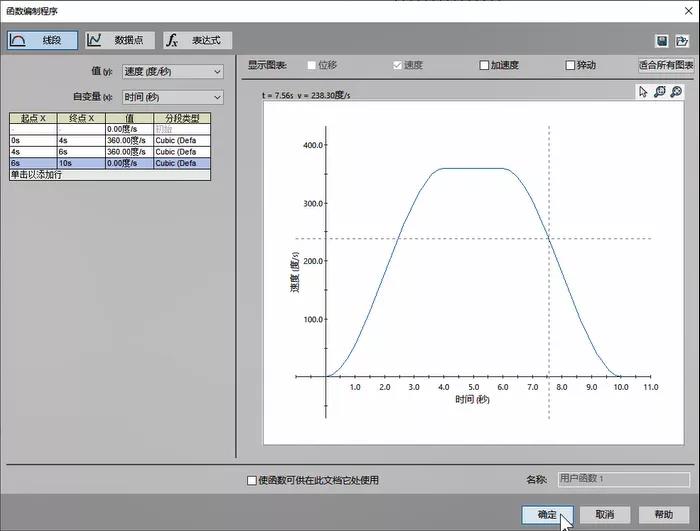Click 适合所有图表 fit all graphs button
Screen dimensions: 700x531
pos(666,65)
